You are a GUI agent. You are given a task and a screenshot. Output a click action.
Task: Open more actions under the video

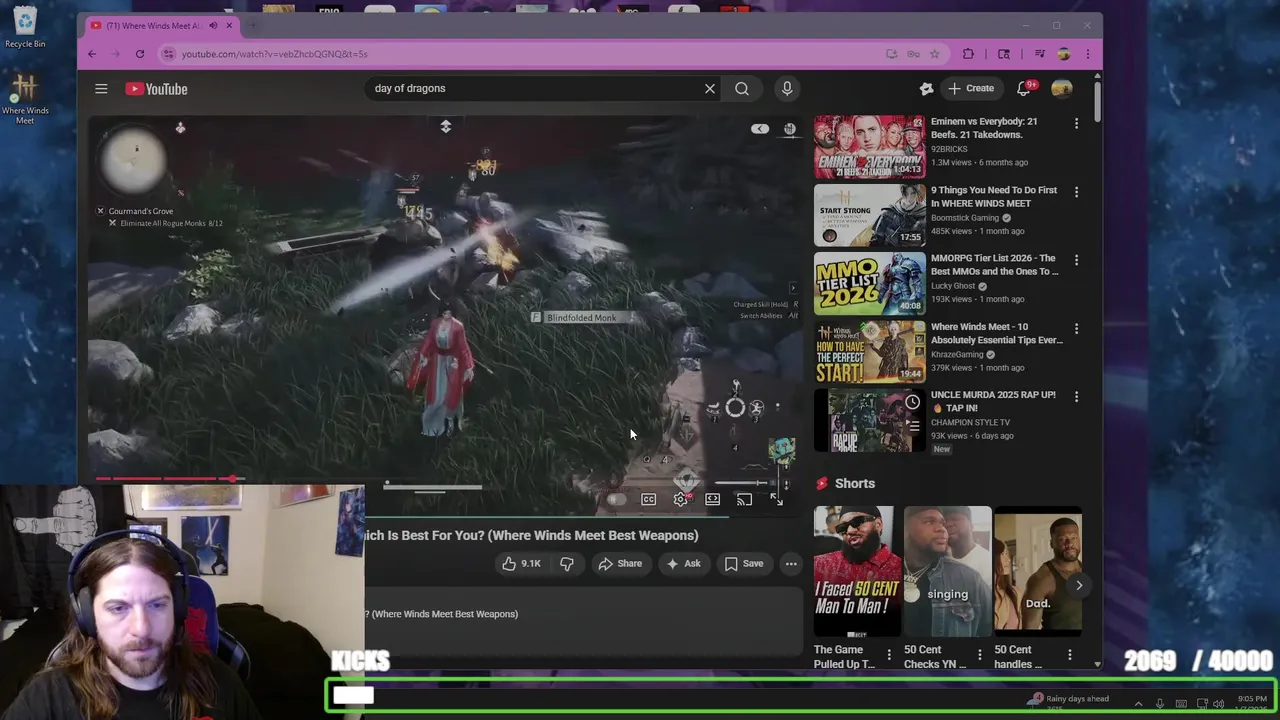coord(791,564)
